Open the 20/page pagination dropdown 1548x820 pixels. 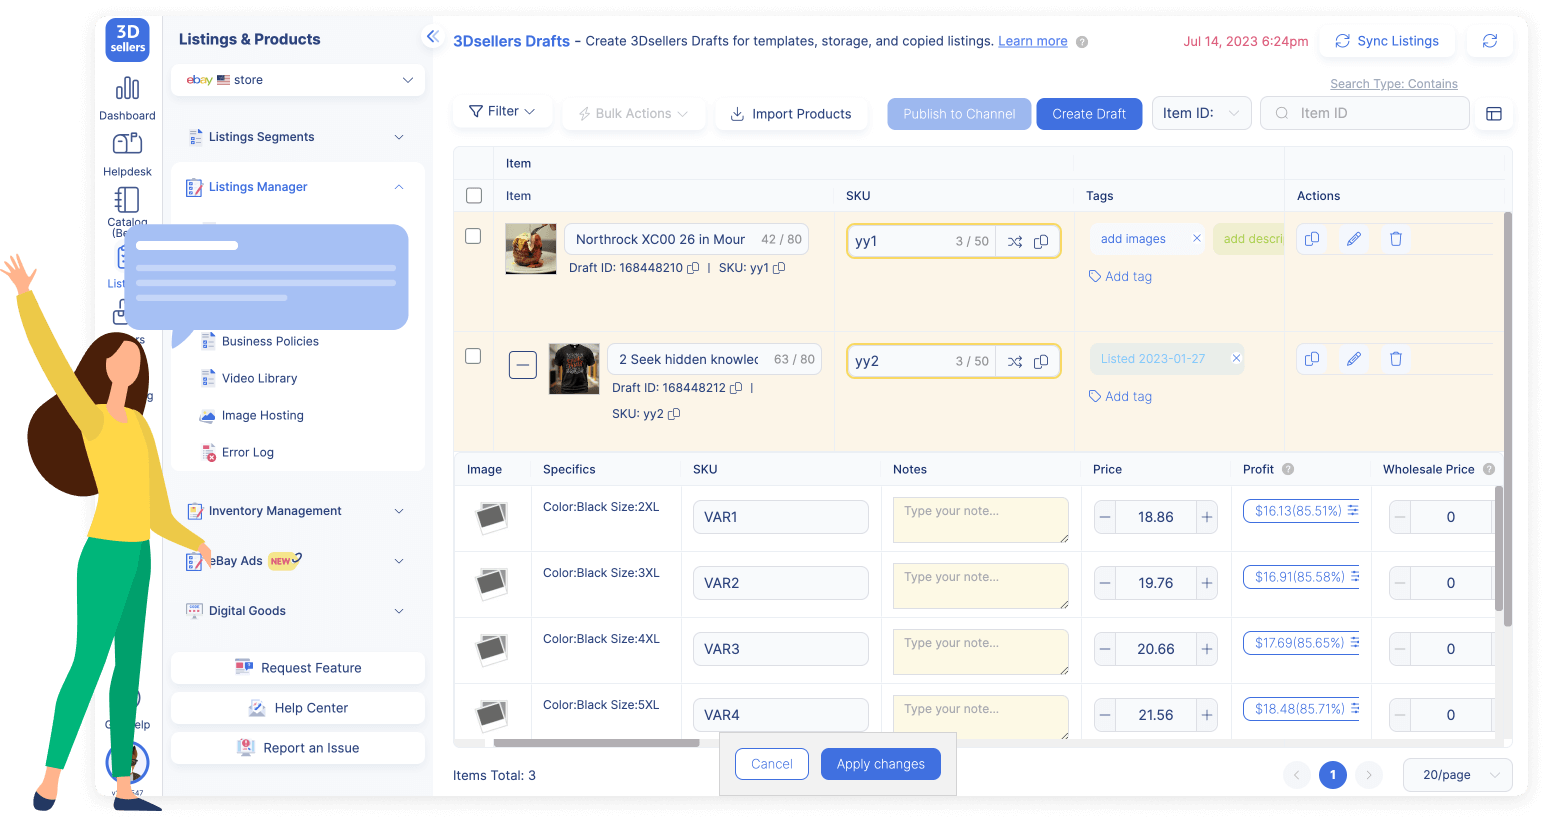click(x=1457, y=775)
